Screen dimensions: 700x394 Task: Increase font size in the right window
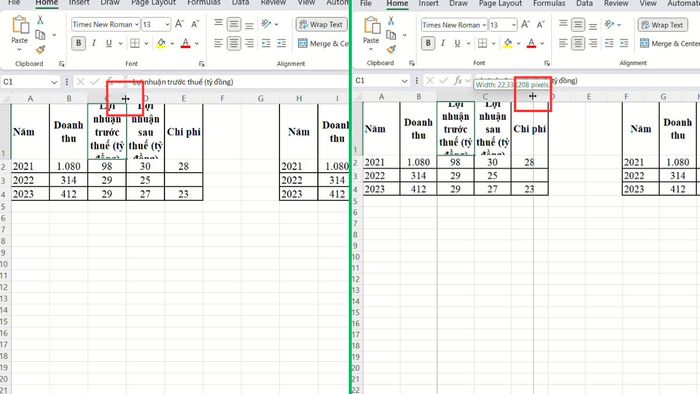[525, 25]
